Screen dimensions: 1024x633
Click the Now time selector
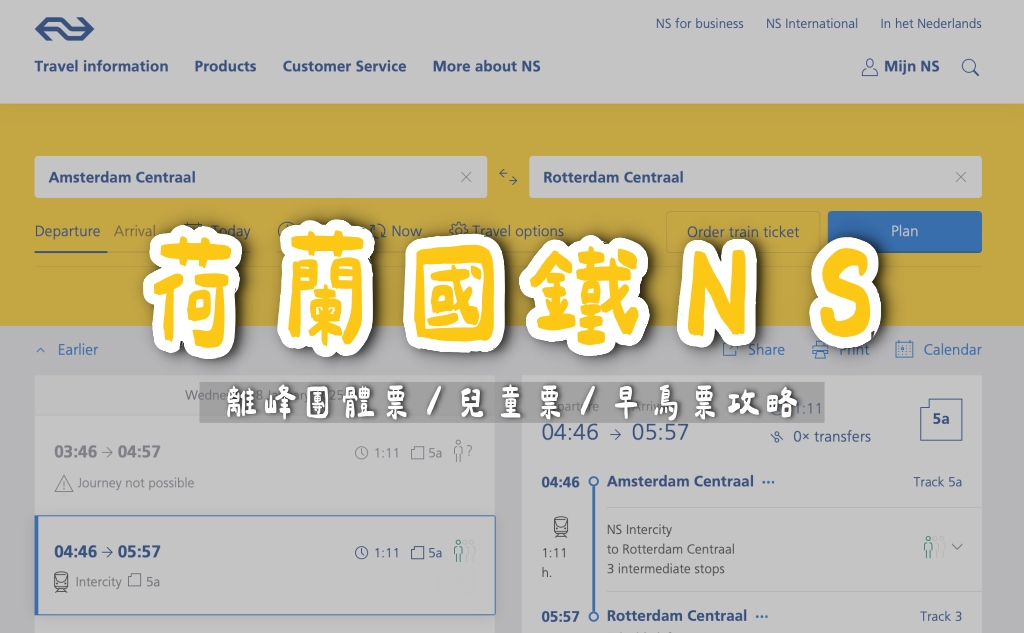tap(406, 231)
